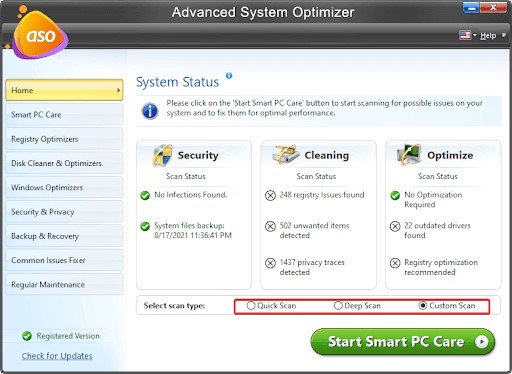Viewport: 512px width, 374px height.
Task: Click the Security shield icon
Action: (162, 155)
